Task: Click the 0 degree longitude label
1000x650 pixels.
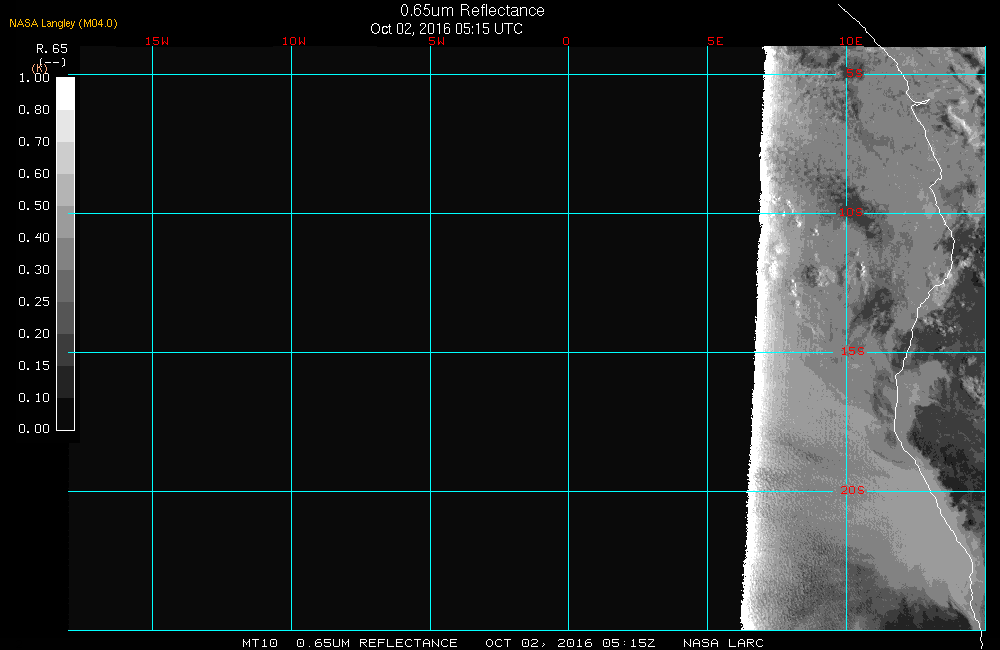Action: (566, 41)
